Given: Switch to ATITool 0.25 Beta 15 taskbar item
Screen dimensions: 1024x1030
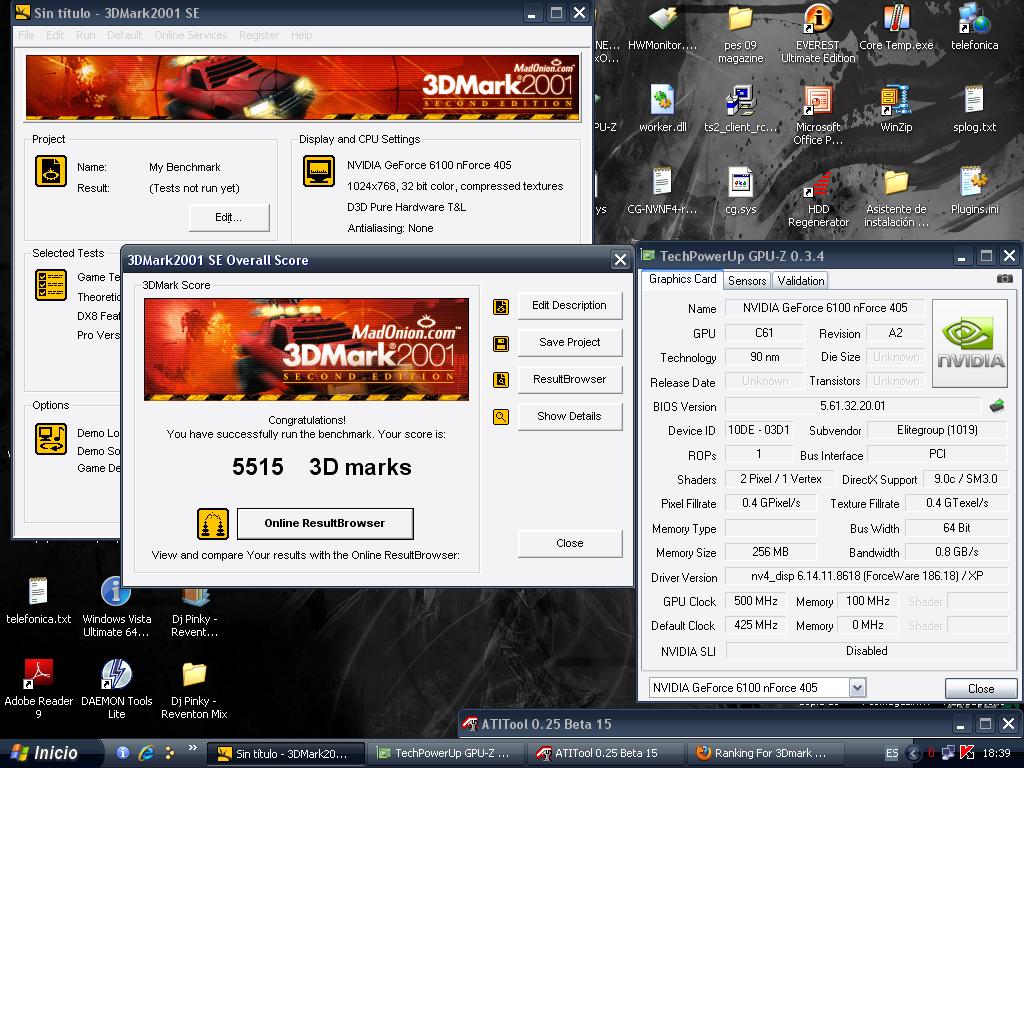Looking at the screenshot, I should click(x=604, y=753).
